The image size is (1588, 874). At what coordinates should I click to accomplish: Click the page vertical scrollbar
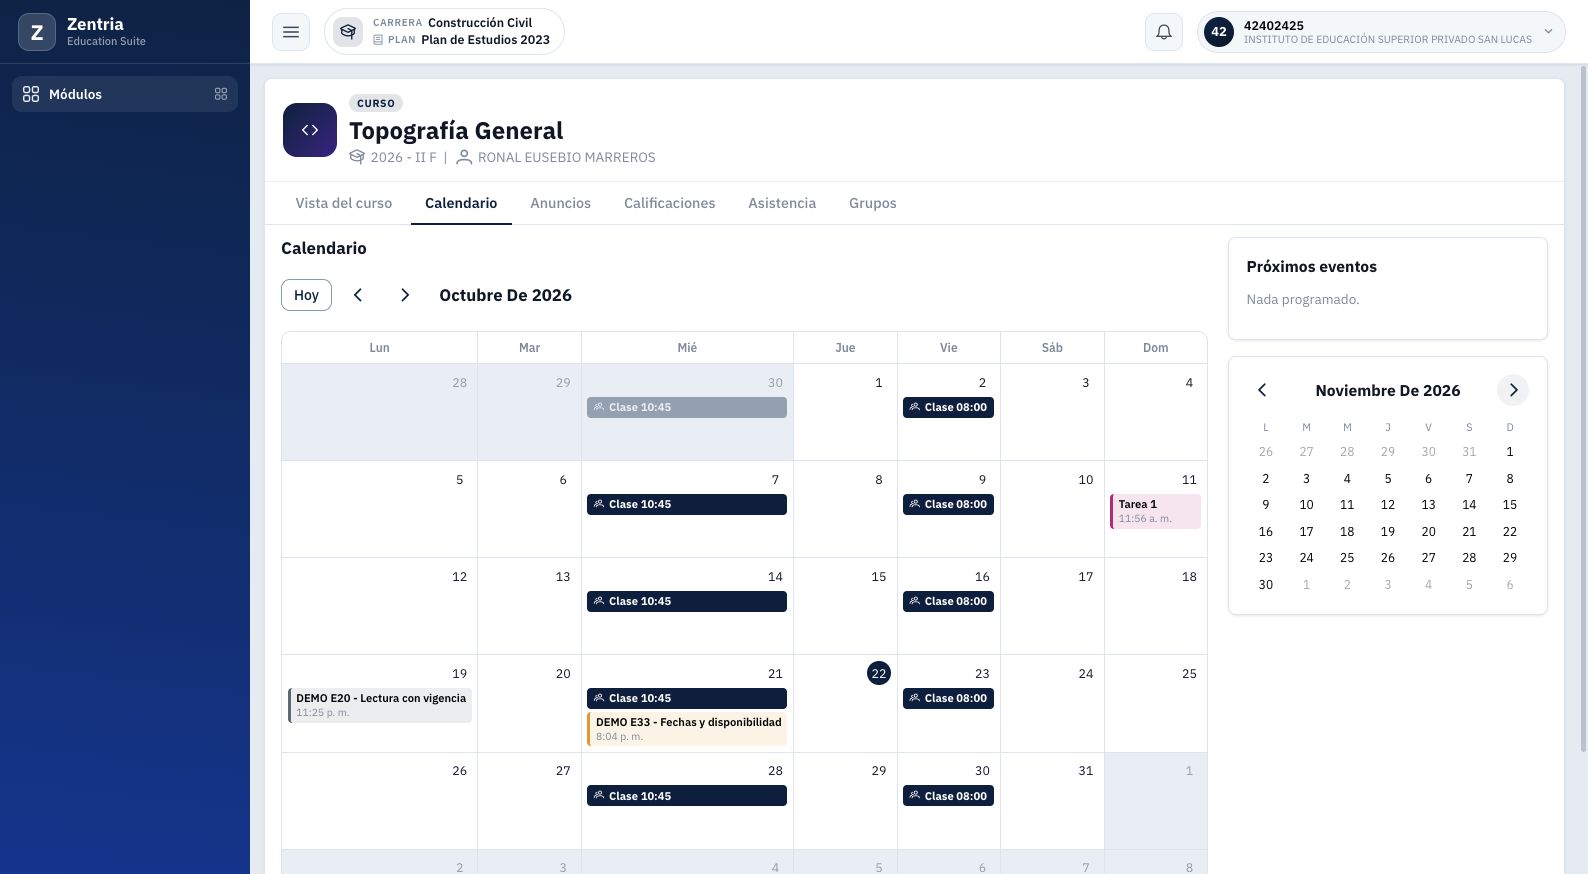coord(1583,410)
